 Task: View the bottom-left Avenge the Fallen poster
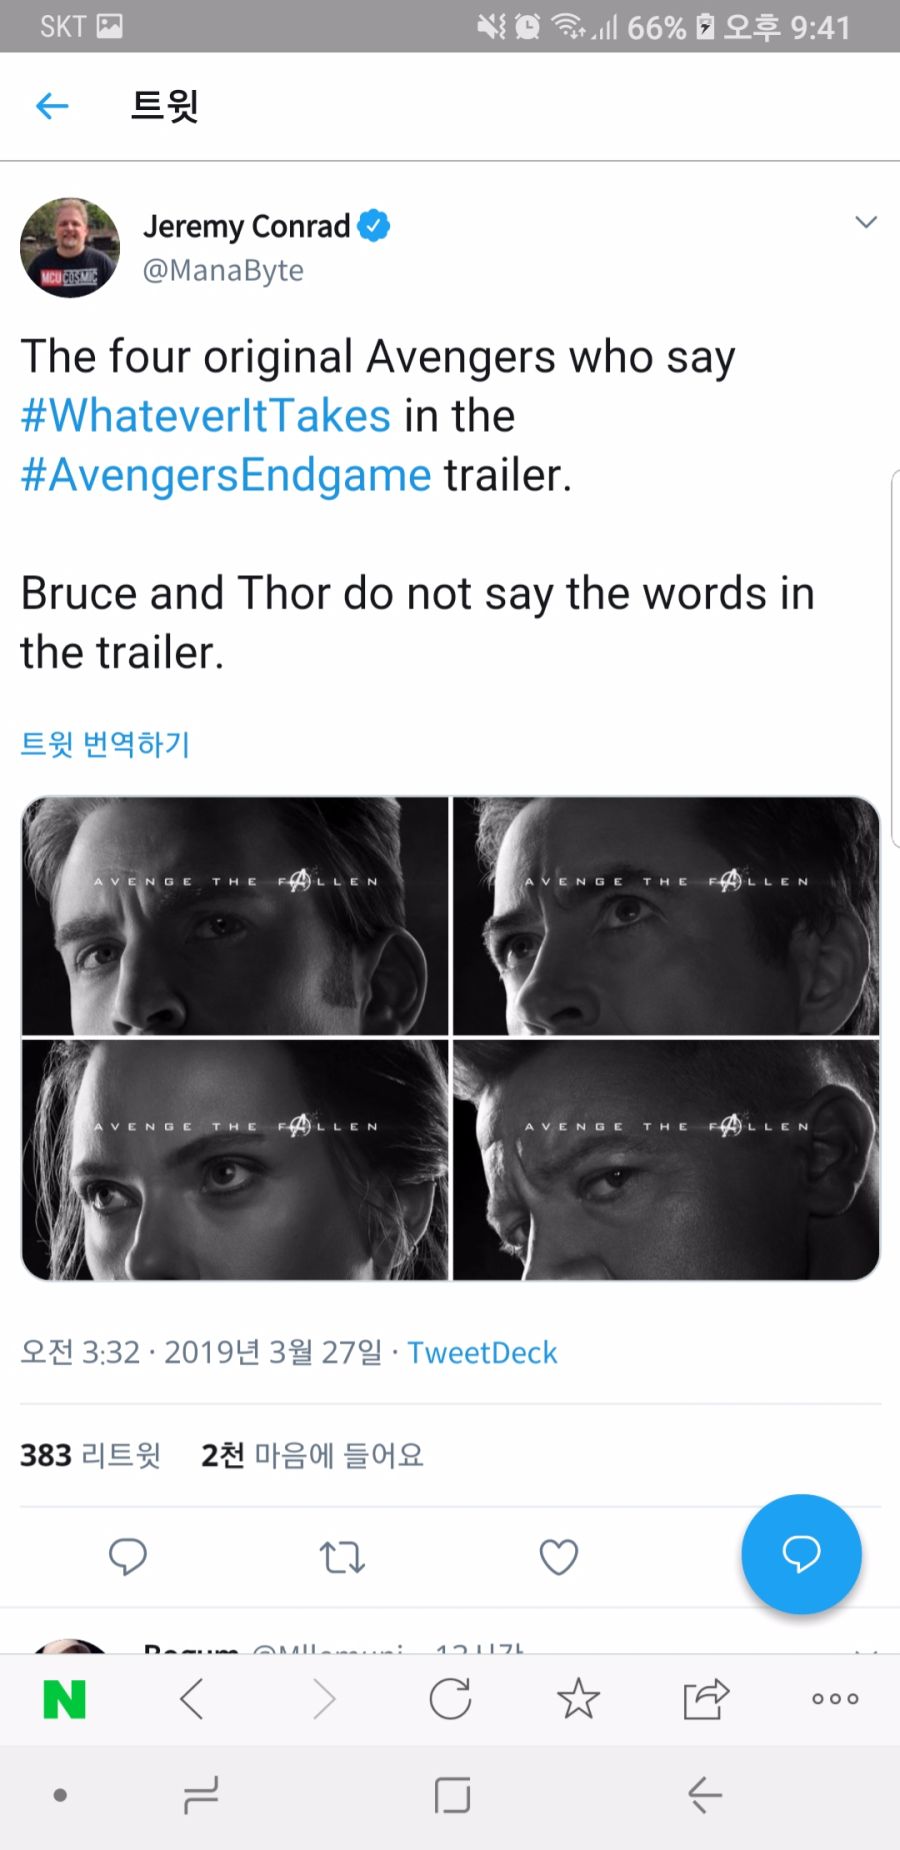(235, 1160)
